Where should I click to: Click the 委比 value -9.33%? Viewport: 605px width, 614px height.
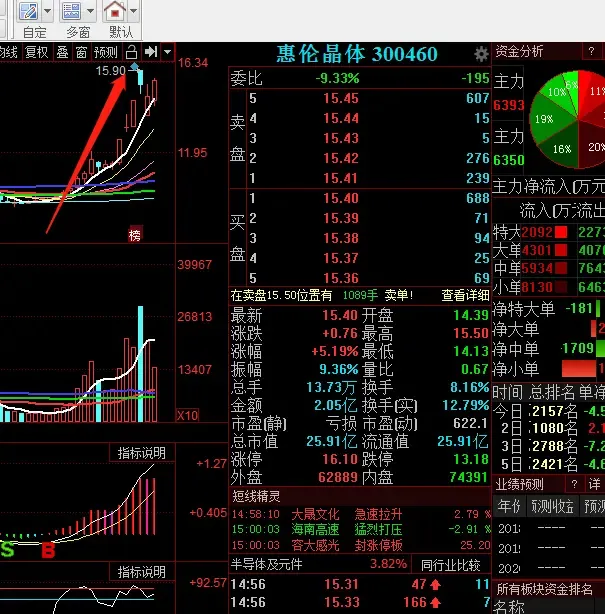pos(338,78)
